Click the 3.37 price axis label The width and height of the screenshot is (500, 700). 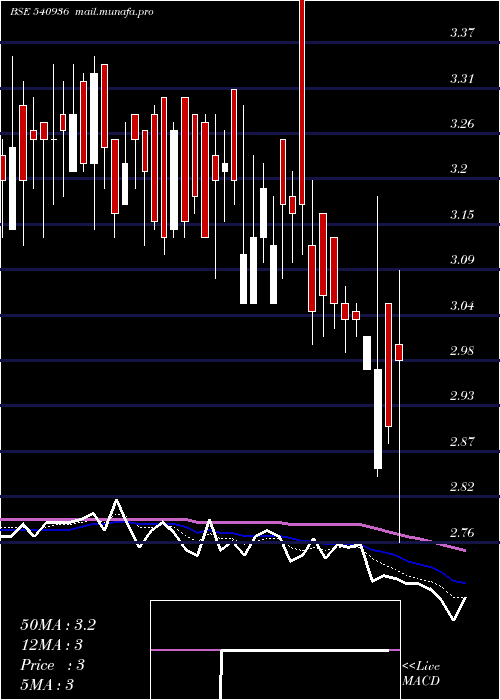click(462, 33)
